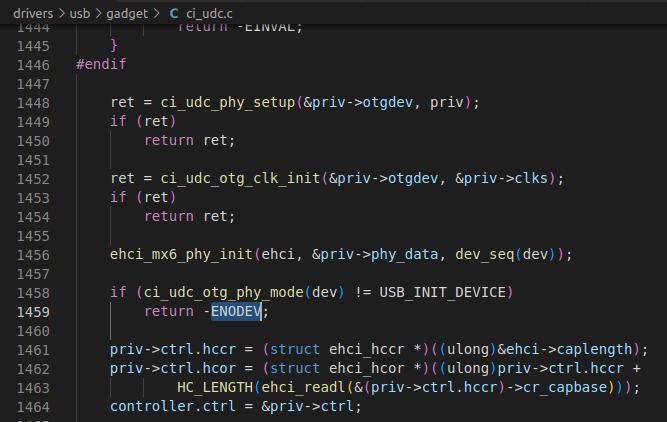
Task: Click the ci_udc_phy_setup function call
Action: [x=228, y=103]
